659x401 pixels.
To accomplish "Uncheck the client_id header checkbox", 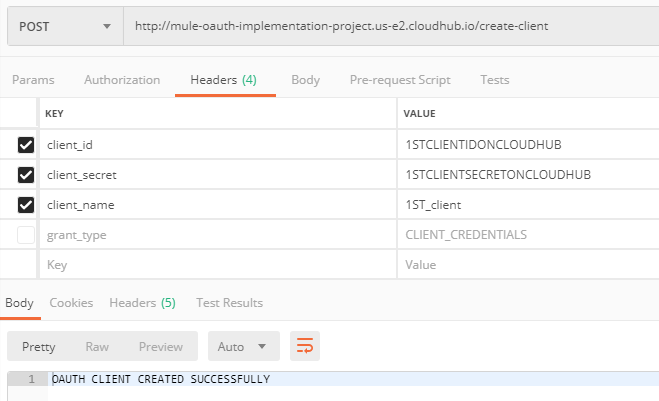I will tap(26, 145).
